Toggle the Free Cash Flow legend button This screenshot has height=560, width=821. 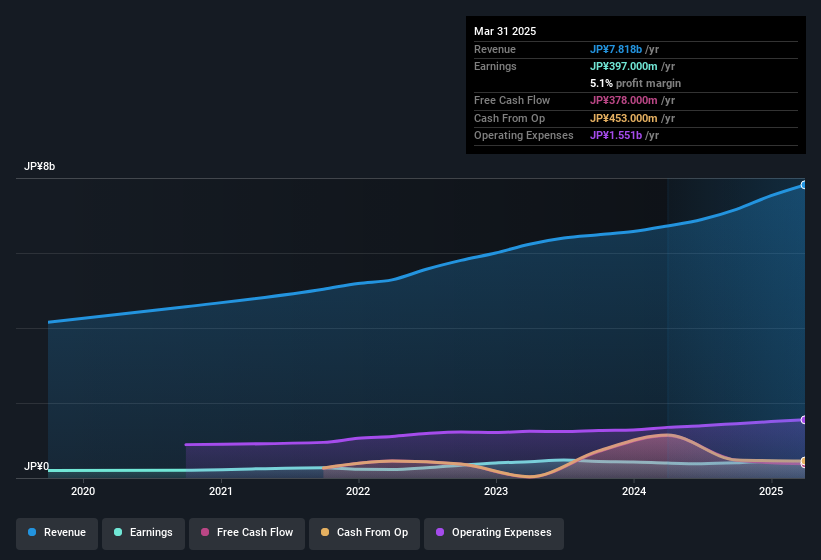coord(247,533)
